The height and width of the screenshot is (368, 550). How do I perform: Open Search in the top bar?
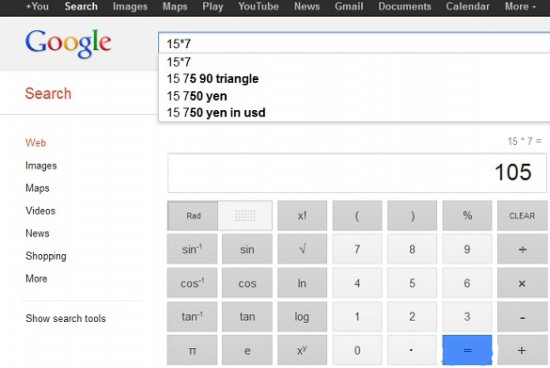[x=81, y=6]
